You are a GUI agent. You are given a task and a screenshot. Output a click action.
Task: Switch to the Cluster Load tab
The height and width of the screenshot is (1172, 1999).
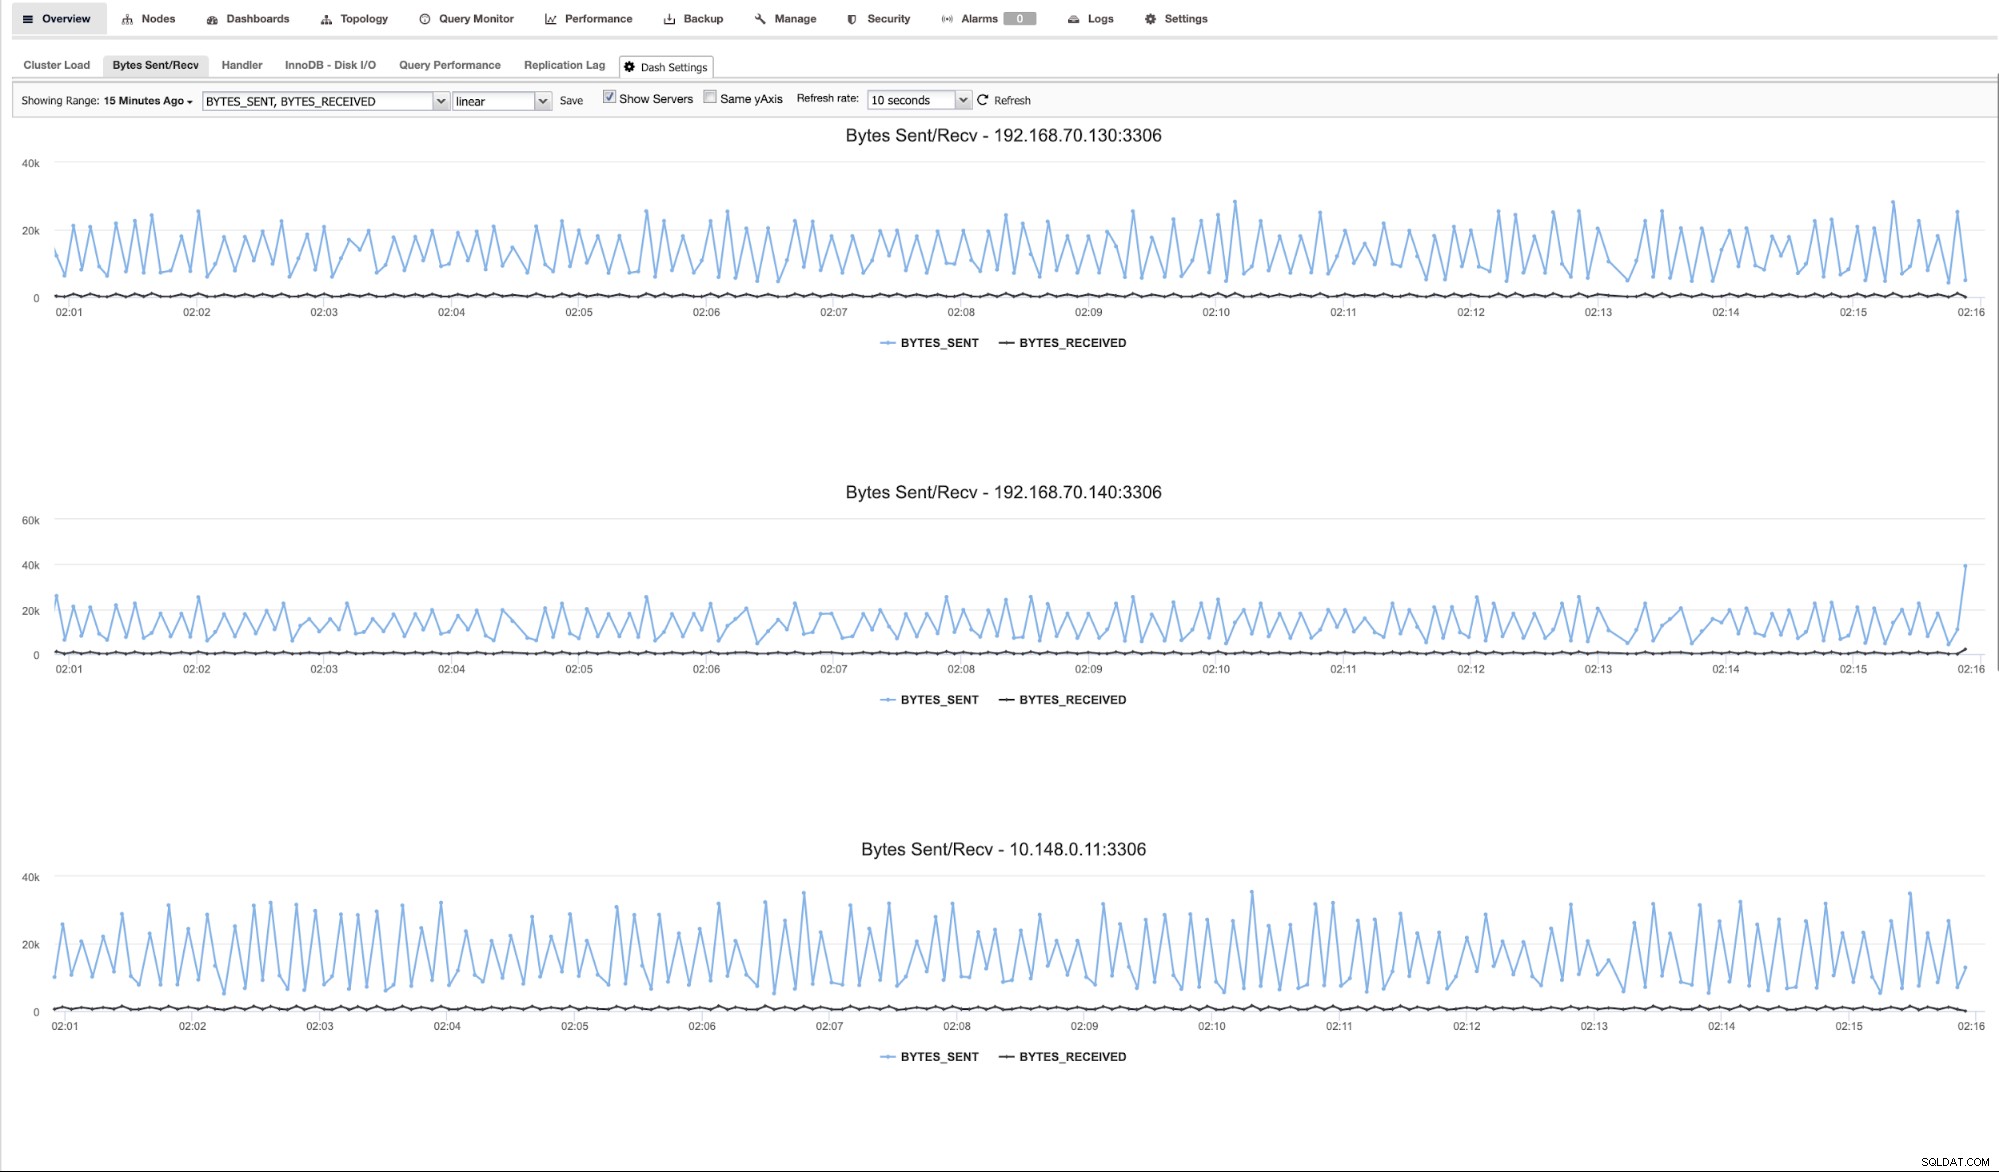[57, 65]
